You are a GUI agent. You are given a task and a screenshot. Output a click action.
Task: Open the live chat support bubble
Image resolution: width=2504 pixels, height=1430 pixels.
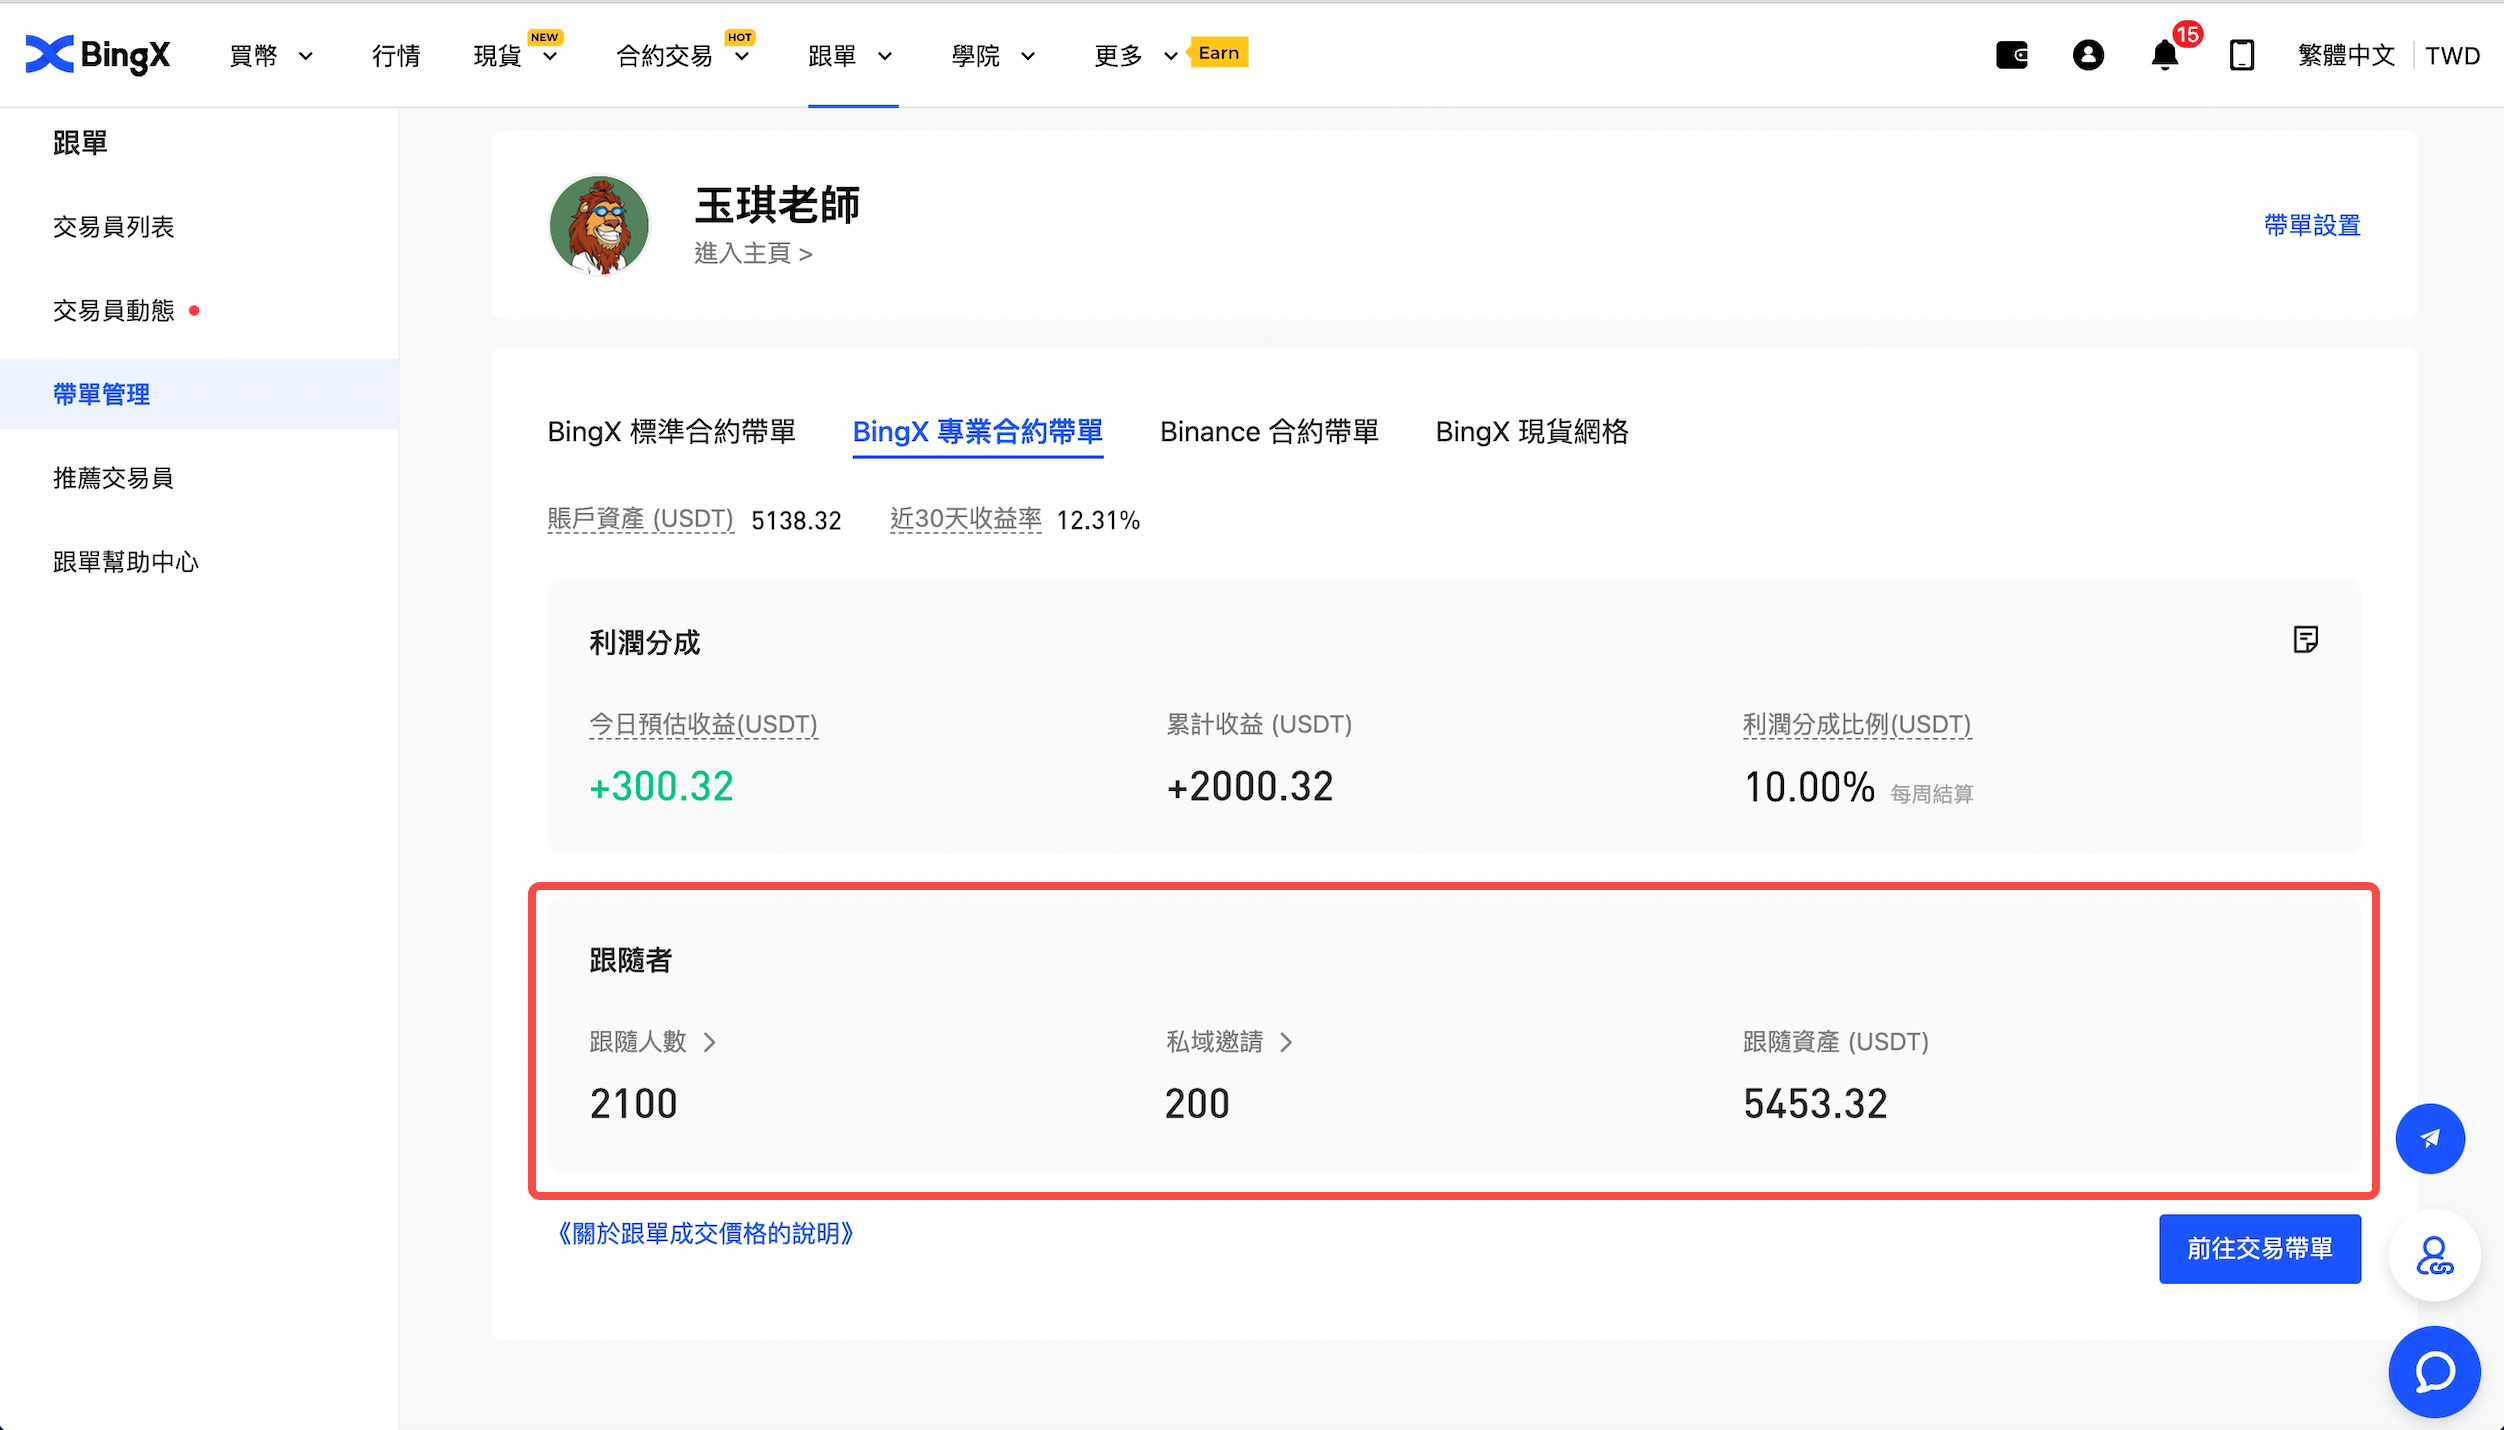(2433, 1372)
